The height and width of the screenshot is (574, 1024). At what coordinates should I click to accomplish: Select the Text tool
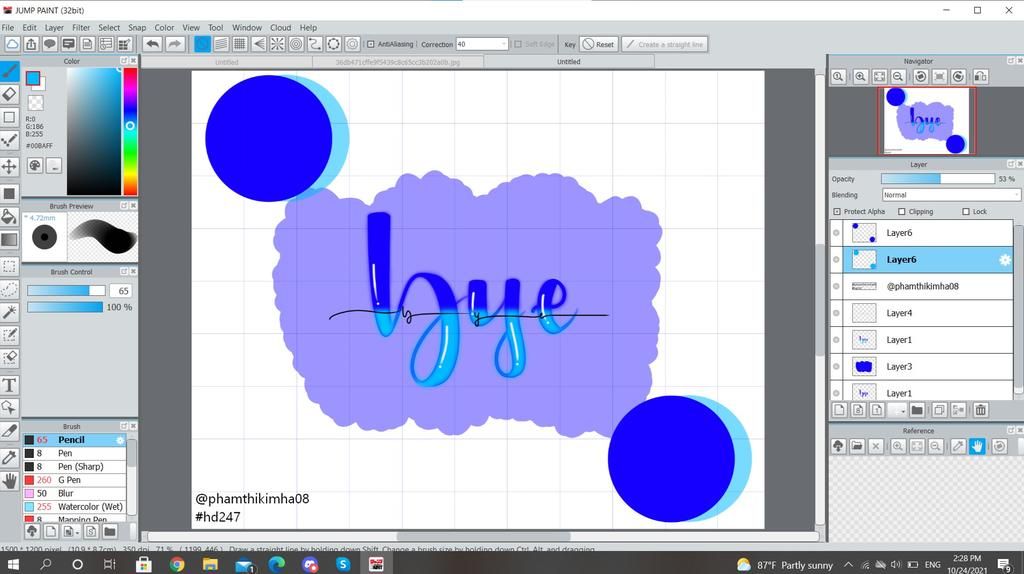tap(9, 385)
